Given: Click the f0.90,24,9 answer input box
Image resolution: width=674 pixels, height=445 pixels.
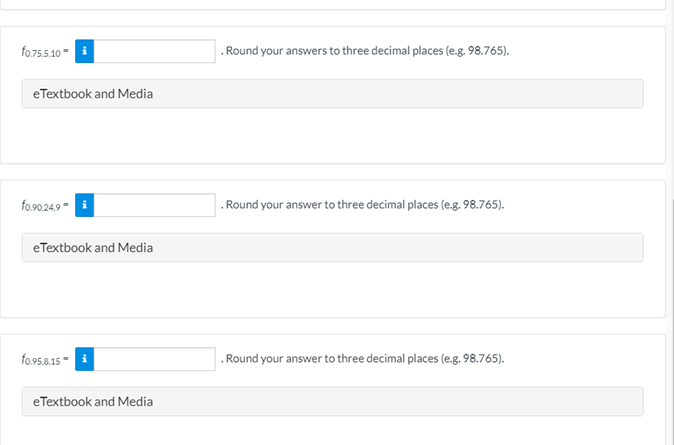Looking at the screenshot, I should pyautogui.click(x=155, y=205).
